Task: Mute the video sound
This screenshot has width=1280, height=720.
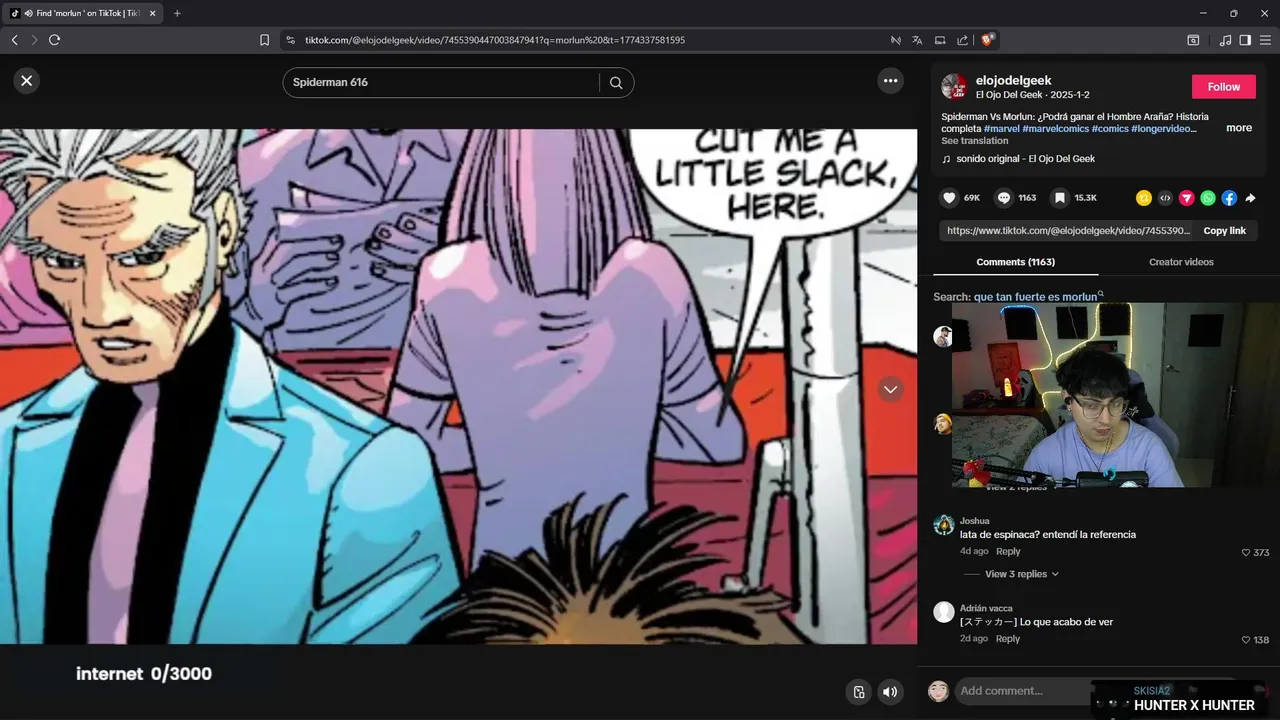Action: click(x=889, y=692)
